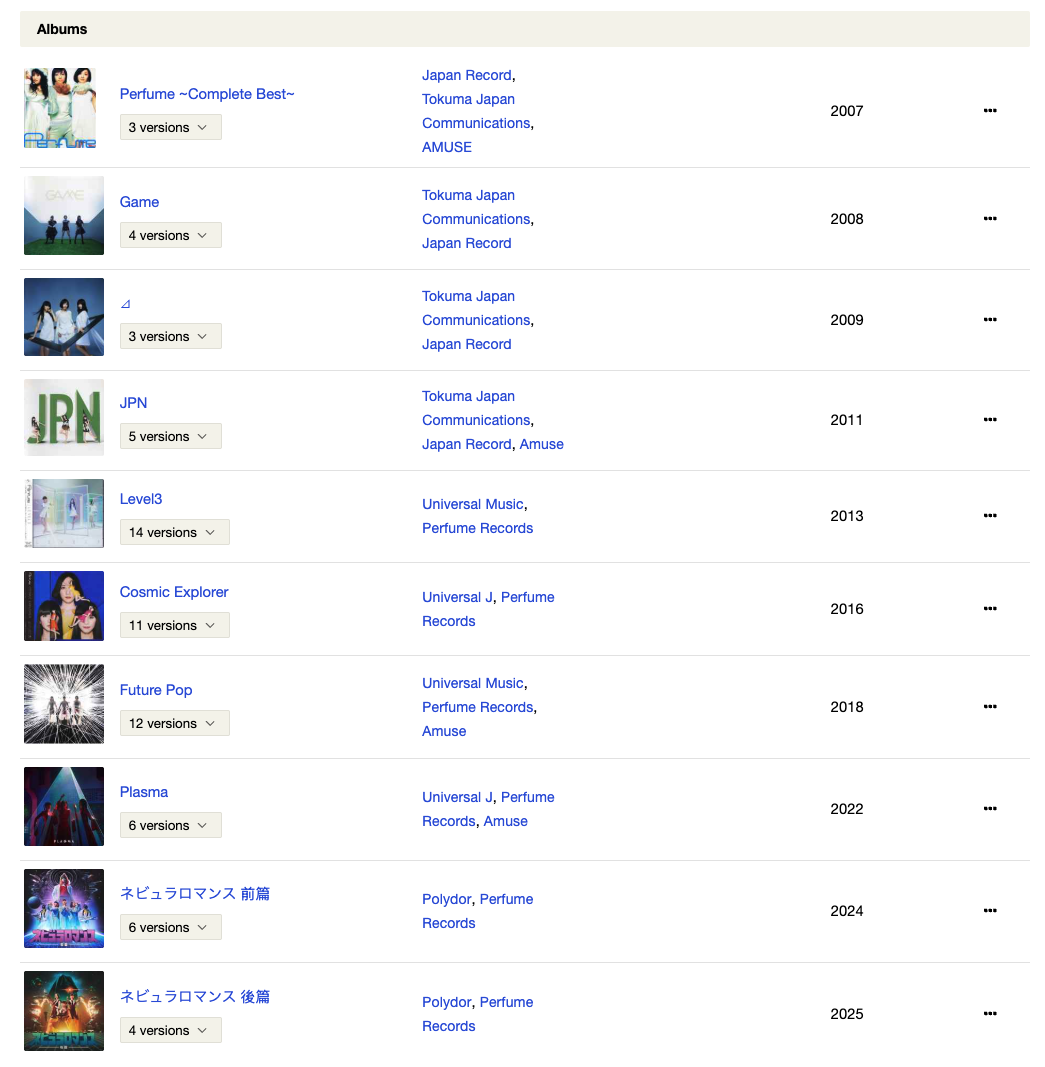View the JPN cover thumbnail
The height and width of the screenshot is (1067, 1045).
[x=64, y=417]
